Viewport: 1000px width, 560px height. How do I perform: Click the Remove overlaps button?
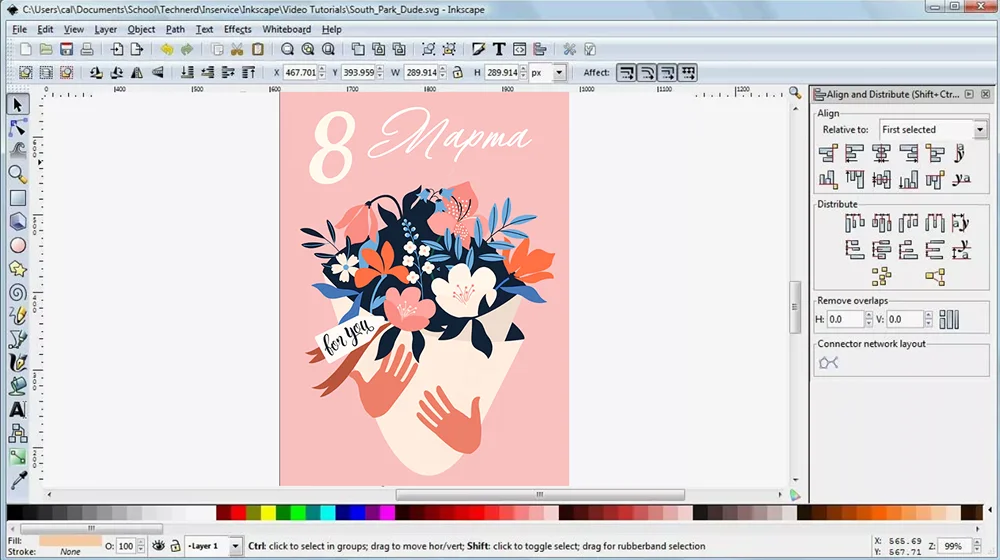pyautogui.click(x=949, y=320)
